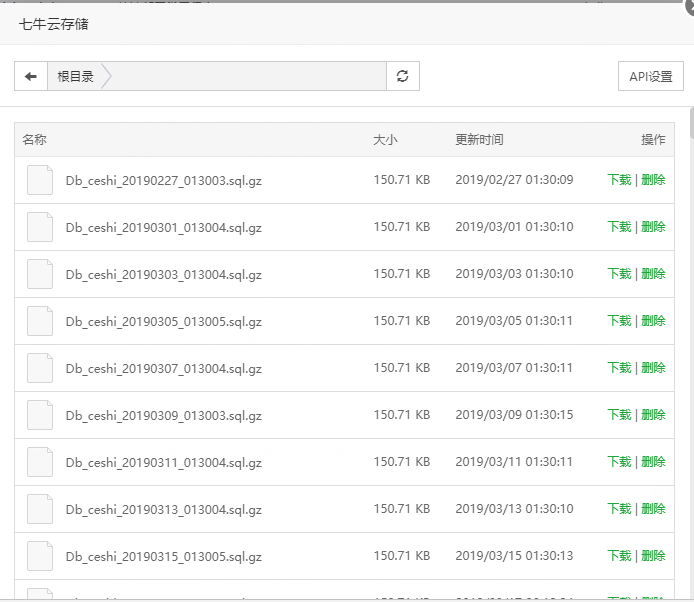This screenshot has height=602, width=694.
Task: Click 150.71 KB size of 20190315 backup
Action: pyautogui.click(x=402, y=556)
